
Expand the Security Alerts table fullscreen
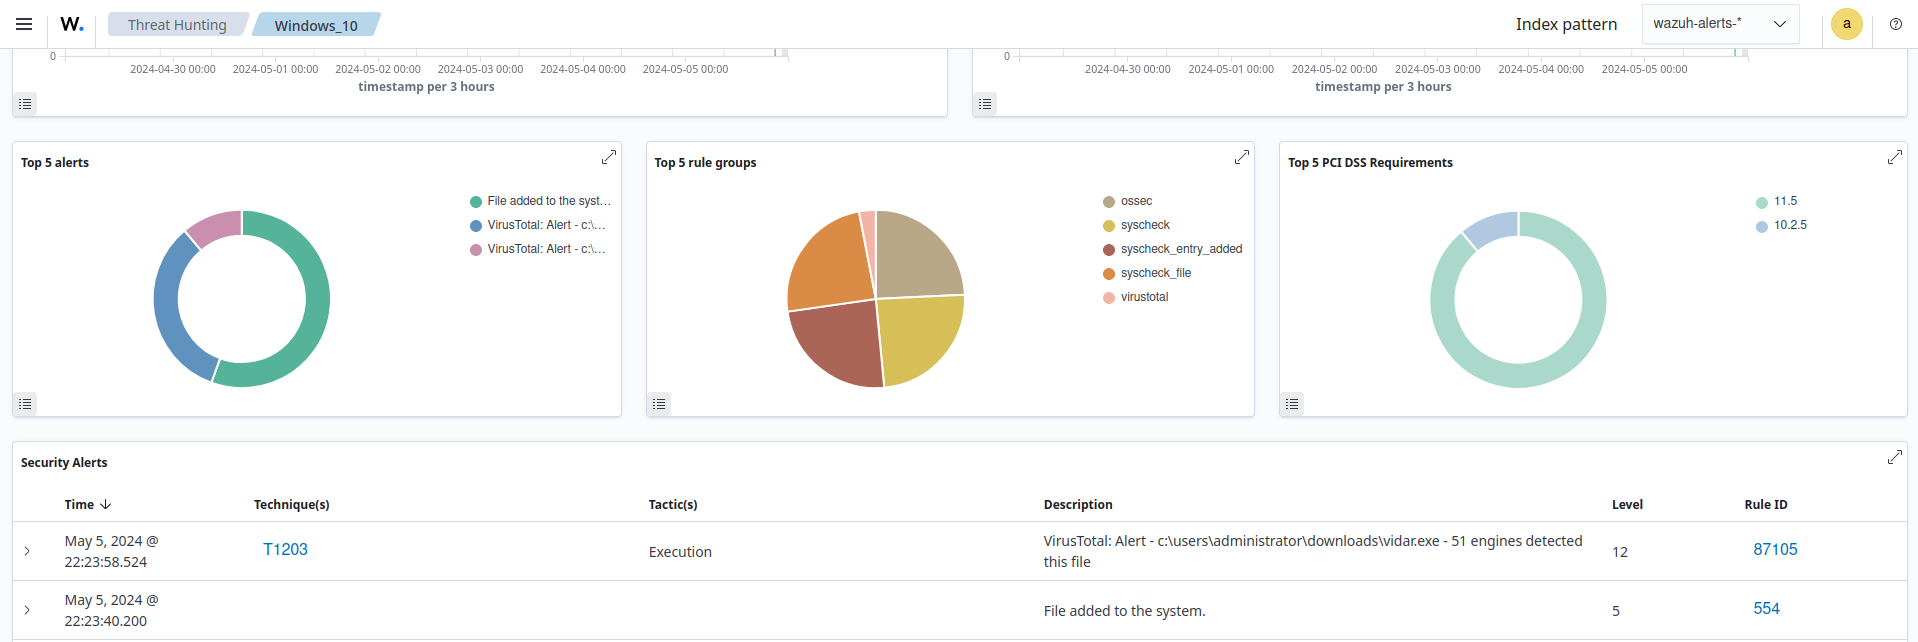pos(1894,457)
